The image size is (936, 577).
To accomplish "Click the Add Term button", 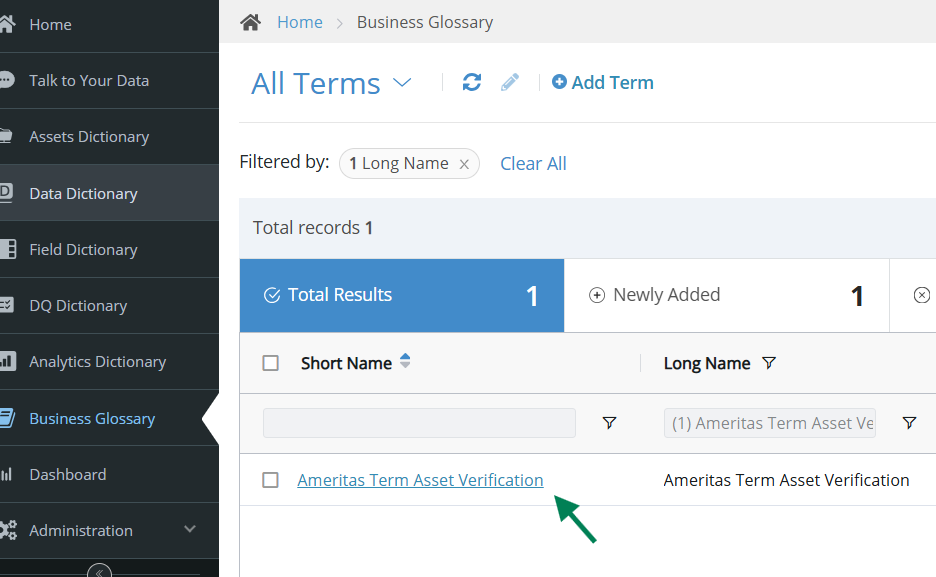I will 602,82.
